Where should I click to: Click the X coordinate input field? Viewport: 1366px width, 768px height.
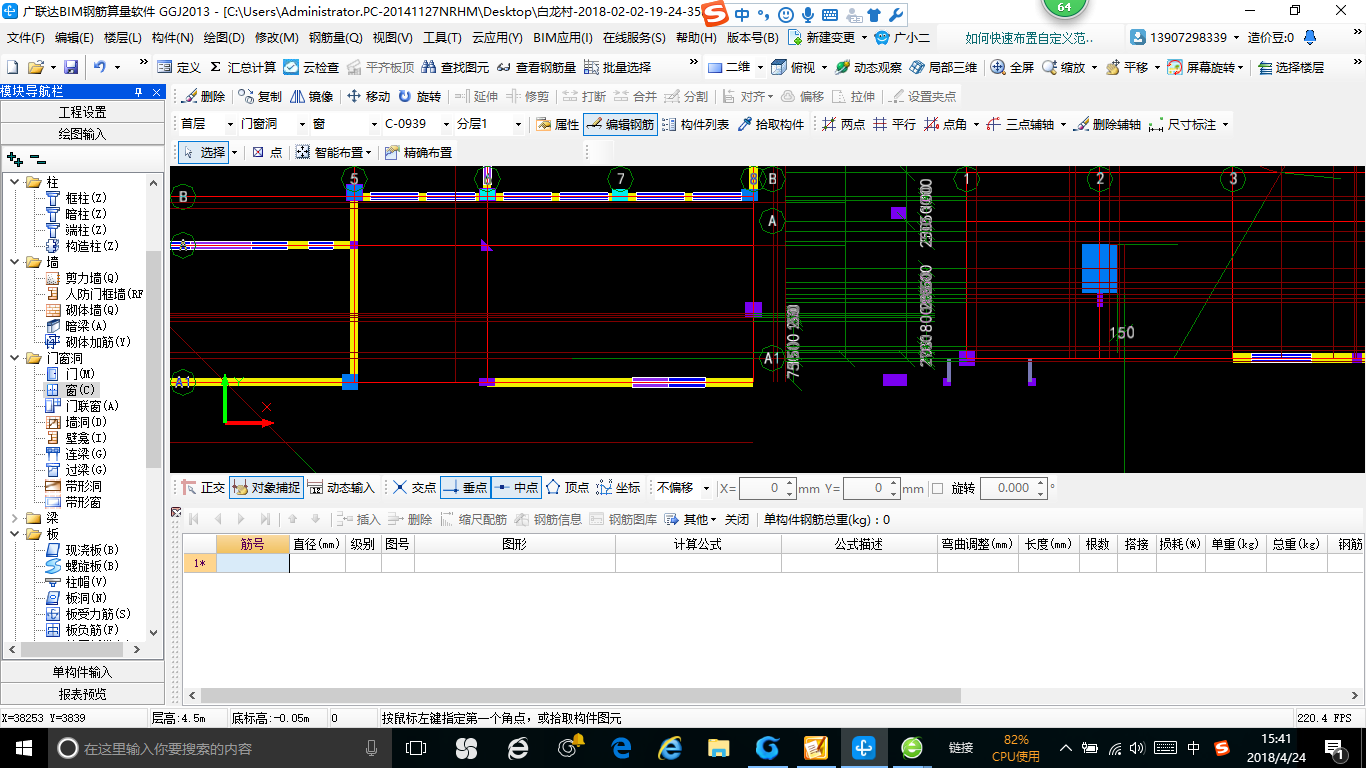(767, 488)
